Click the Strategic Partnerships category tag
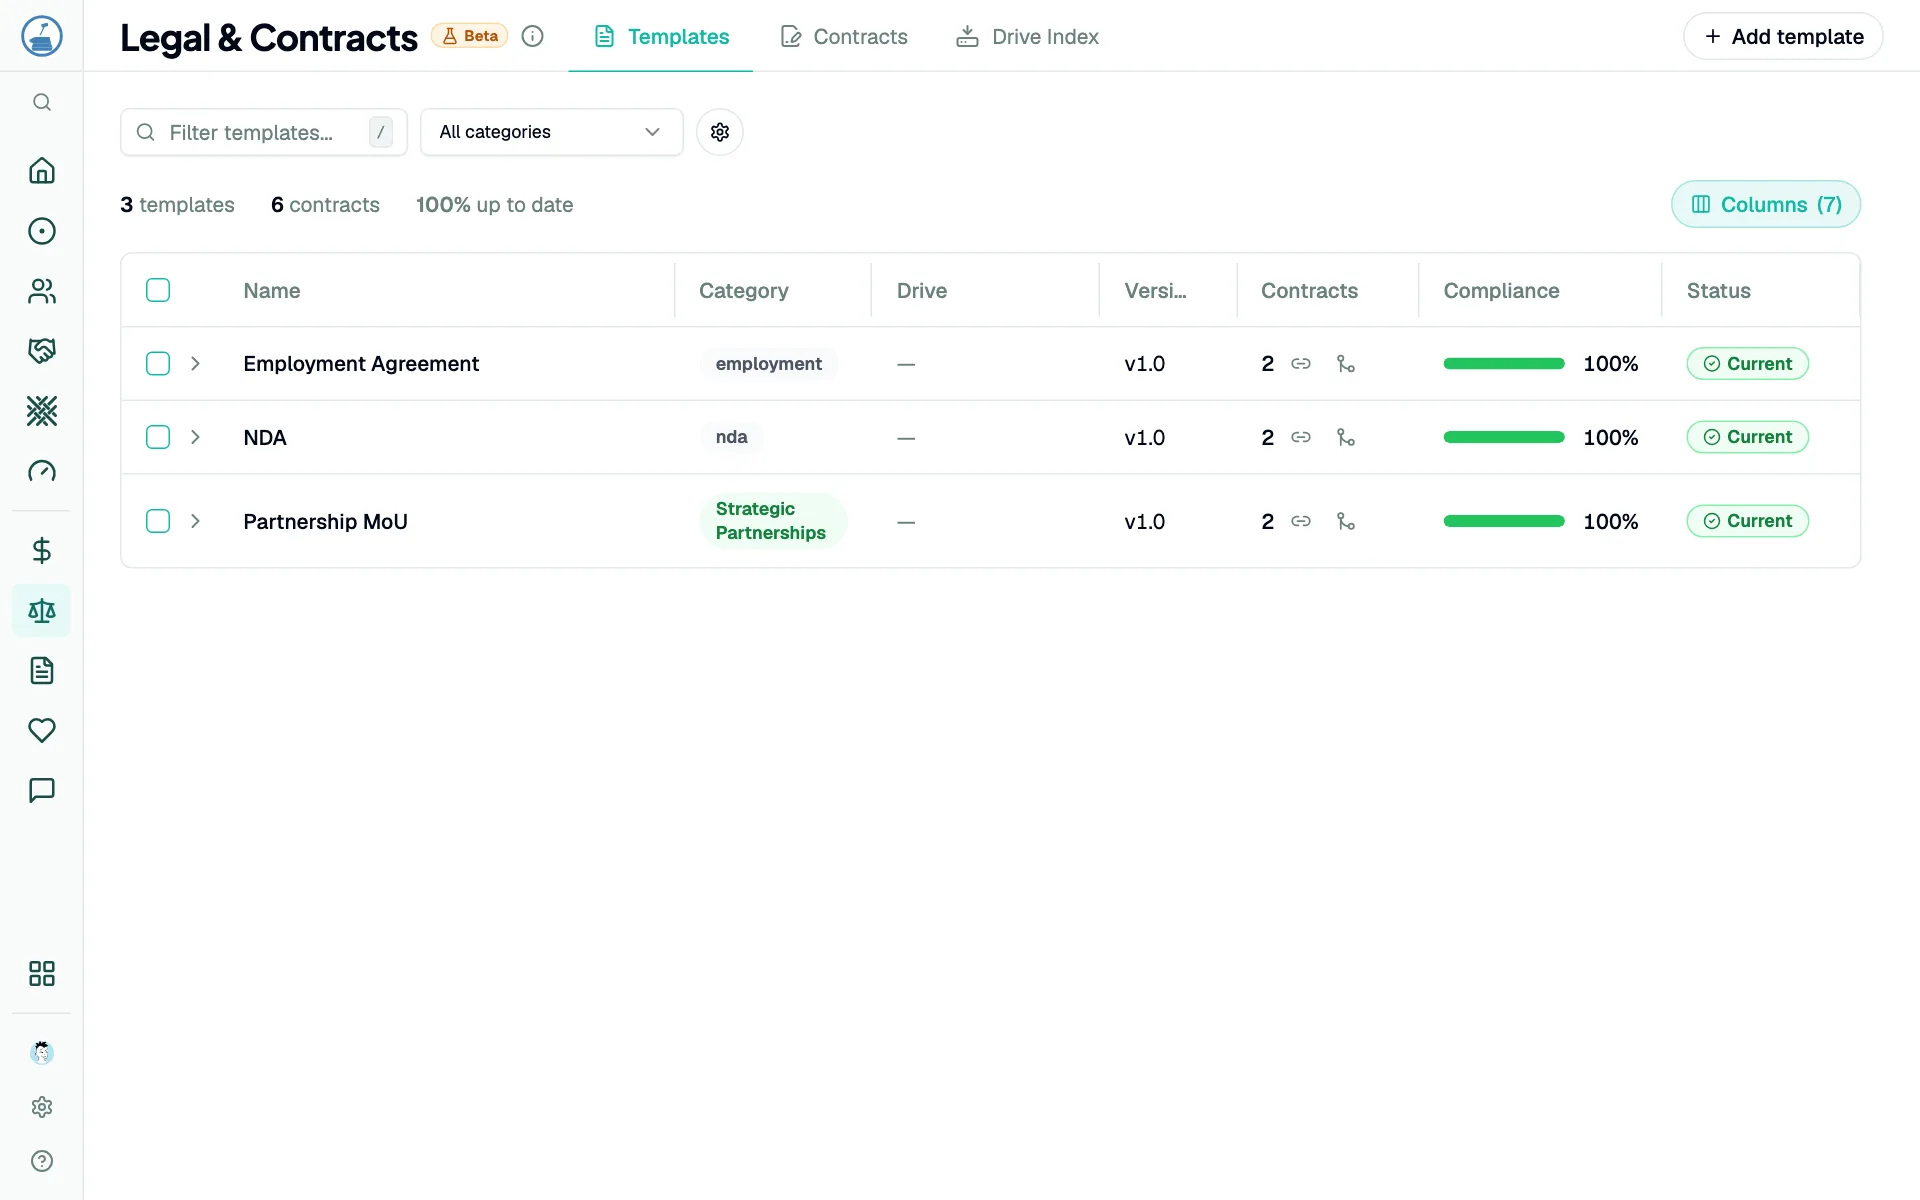Viewport: 1920px width, 1200px height. [x=772, y=521]
